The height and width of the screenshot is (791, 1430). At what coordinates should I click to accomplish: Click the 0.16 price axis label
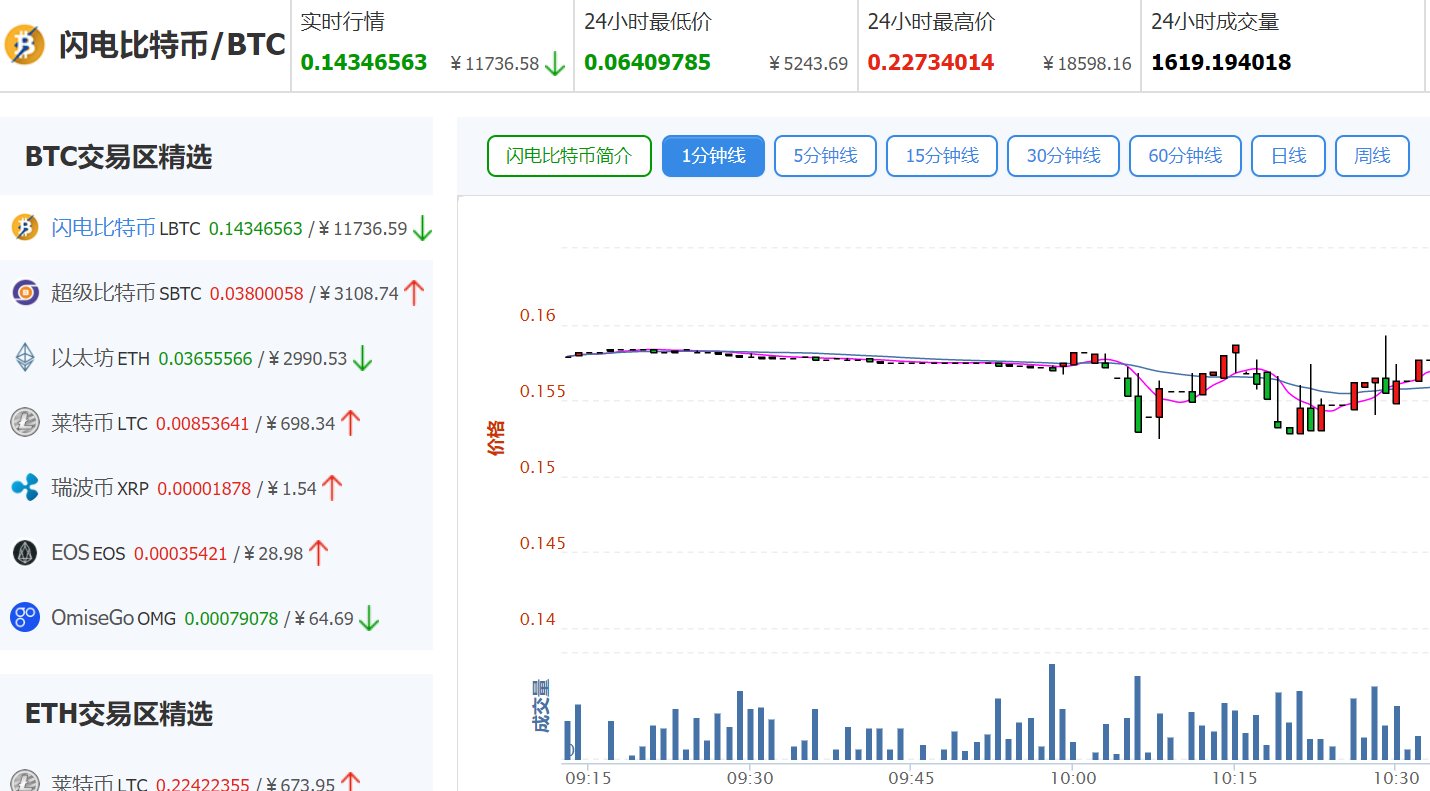click(538, 316)
